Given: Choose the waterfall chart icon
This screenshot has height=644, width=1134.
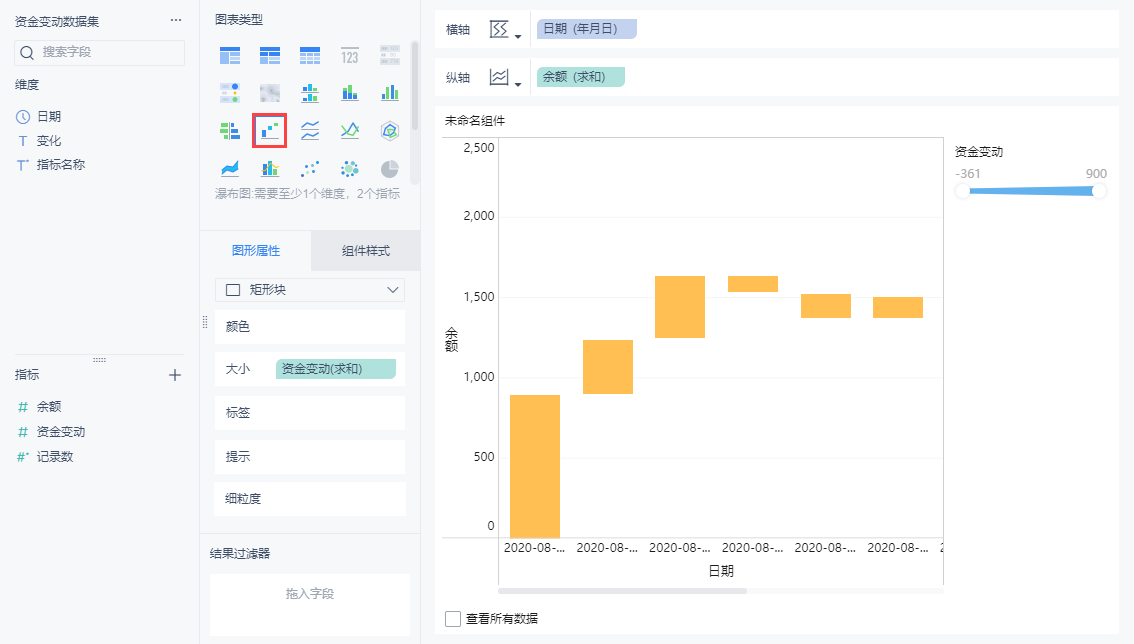Looking at the screenshot, I should (270, 131).
